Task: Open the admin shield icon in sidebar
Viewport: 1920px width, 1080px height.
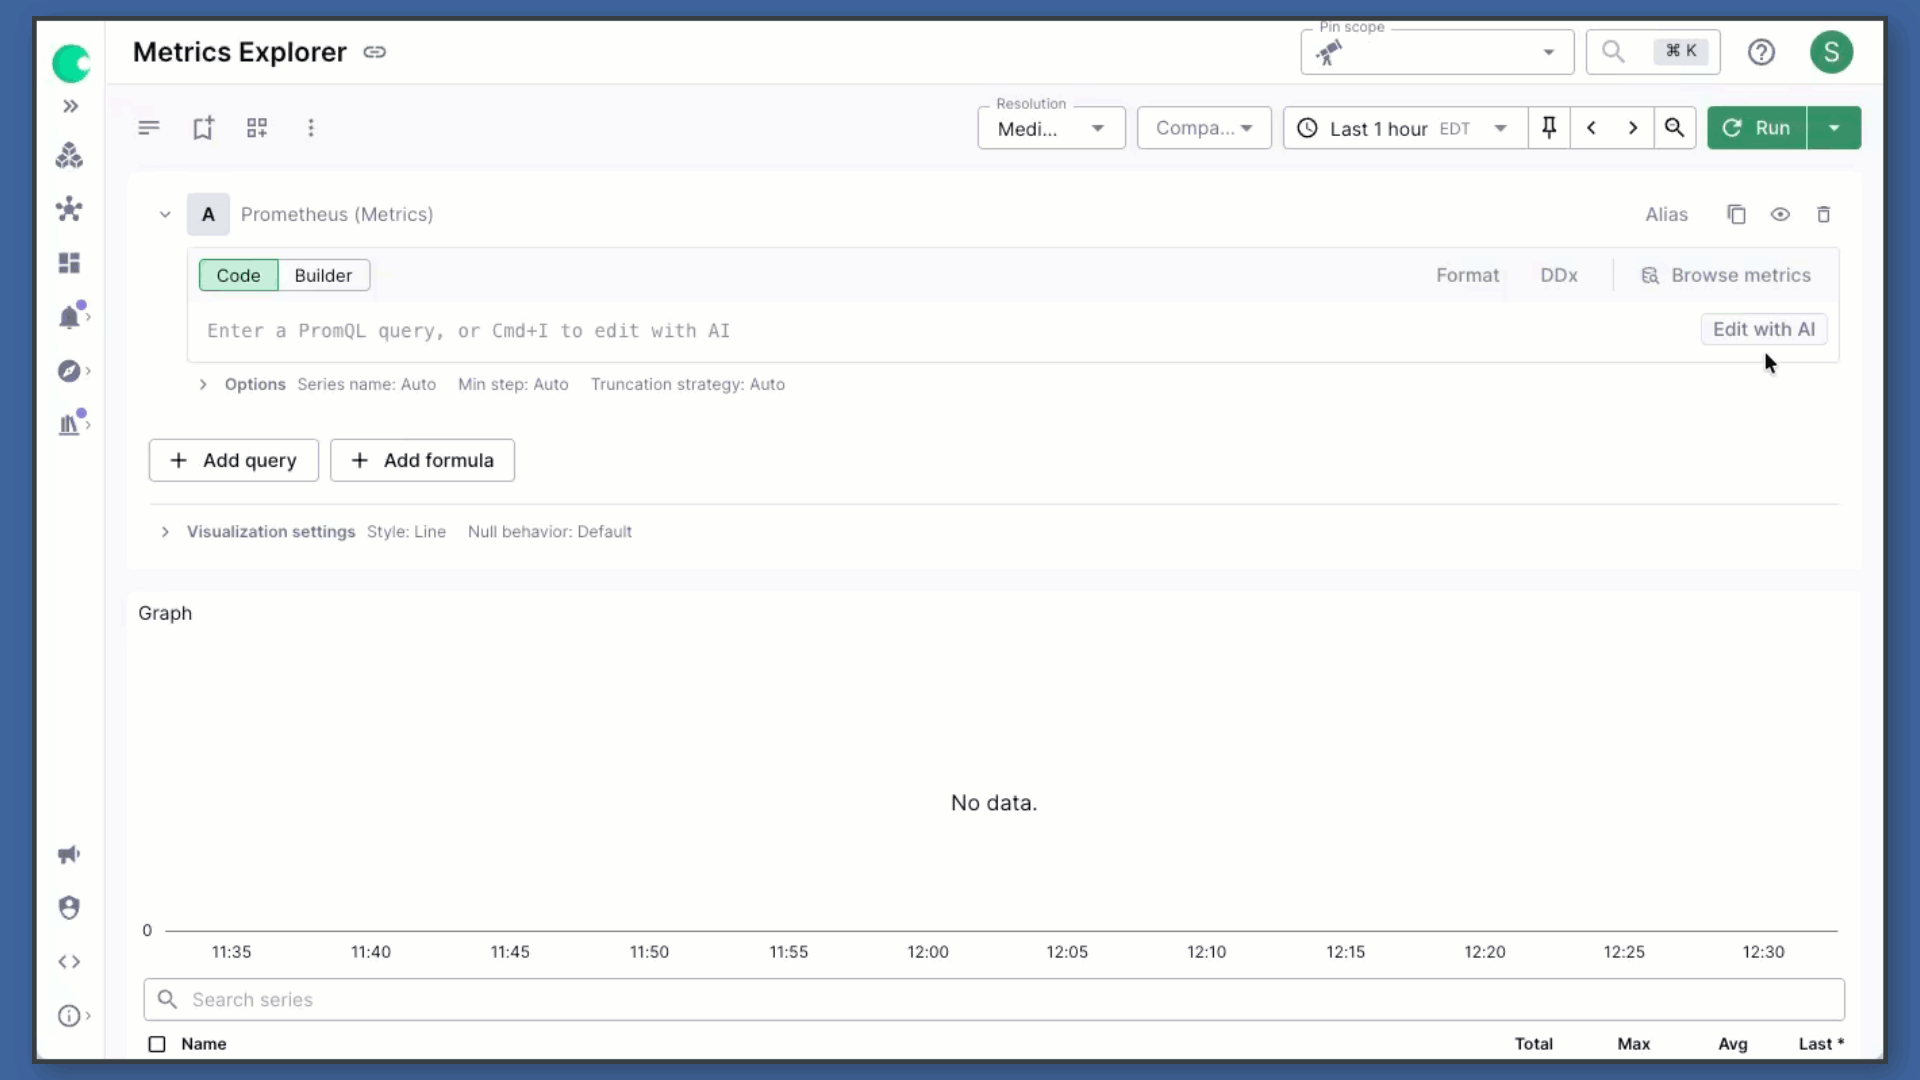Action: pos(69,908)
